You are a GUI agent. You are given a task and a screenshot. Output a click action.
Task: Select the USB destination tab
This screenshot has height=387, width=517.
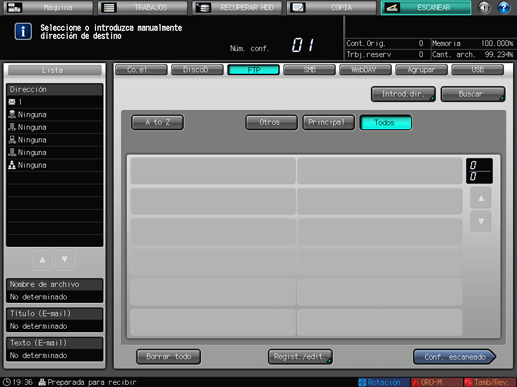click(x=477, y=70)
